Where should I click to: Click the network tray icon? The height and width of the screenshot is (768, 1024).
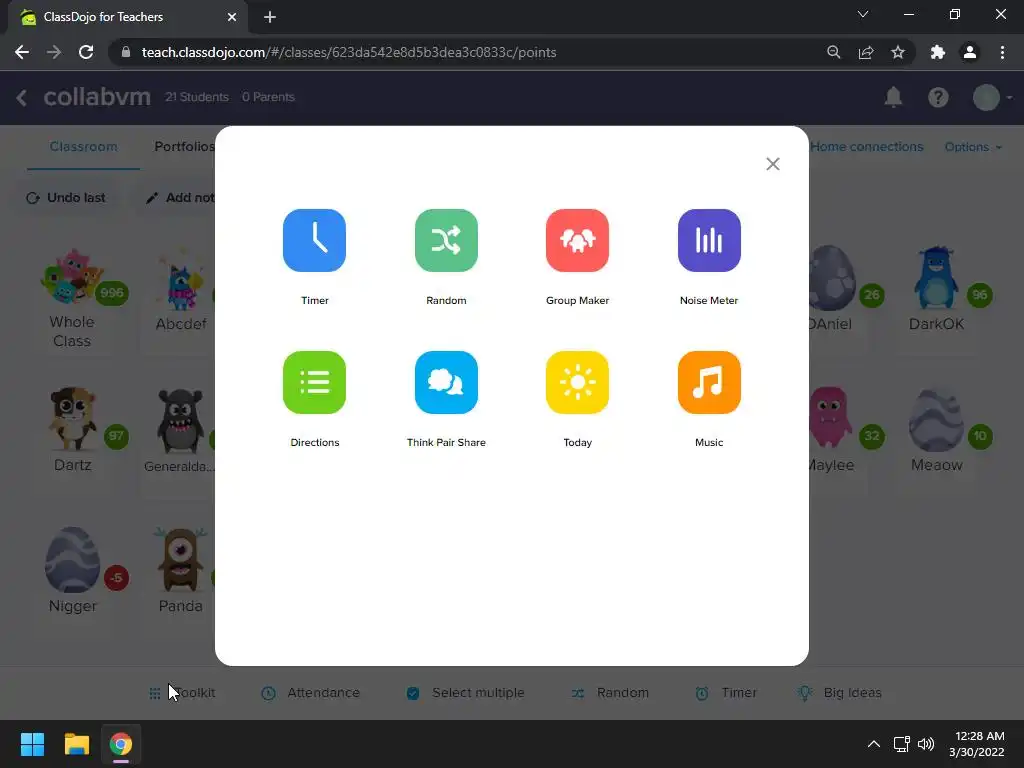(x=902, y=744)
